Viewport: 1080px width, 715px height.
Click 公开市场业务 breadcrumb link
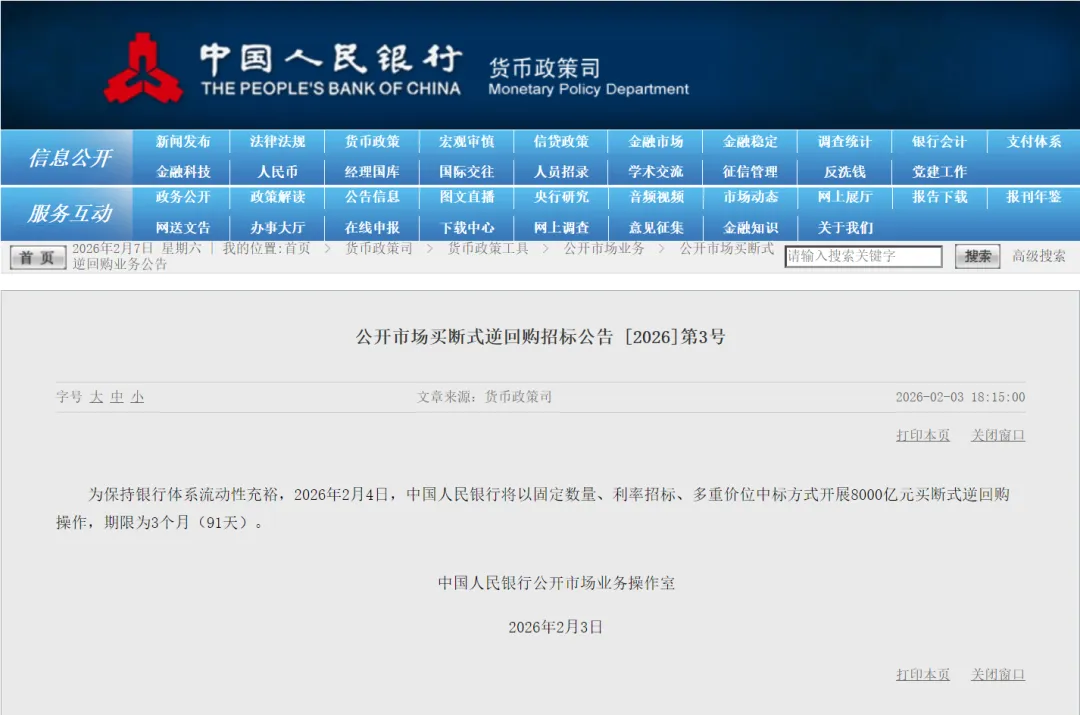tap(604, 248)
